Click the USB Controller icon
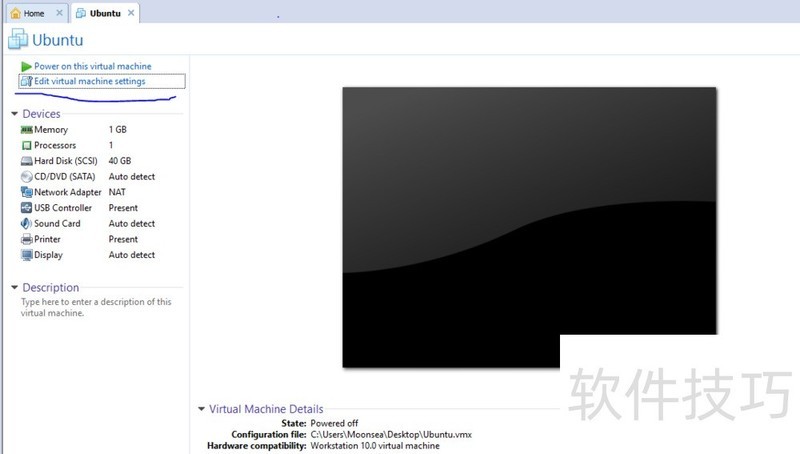Viewport: 800px width, 454px height. [x=27, y=208]
